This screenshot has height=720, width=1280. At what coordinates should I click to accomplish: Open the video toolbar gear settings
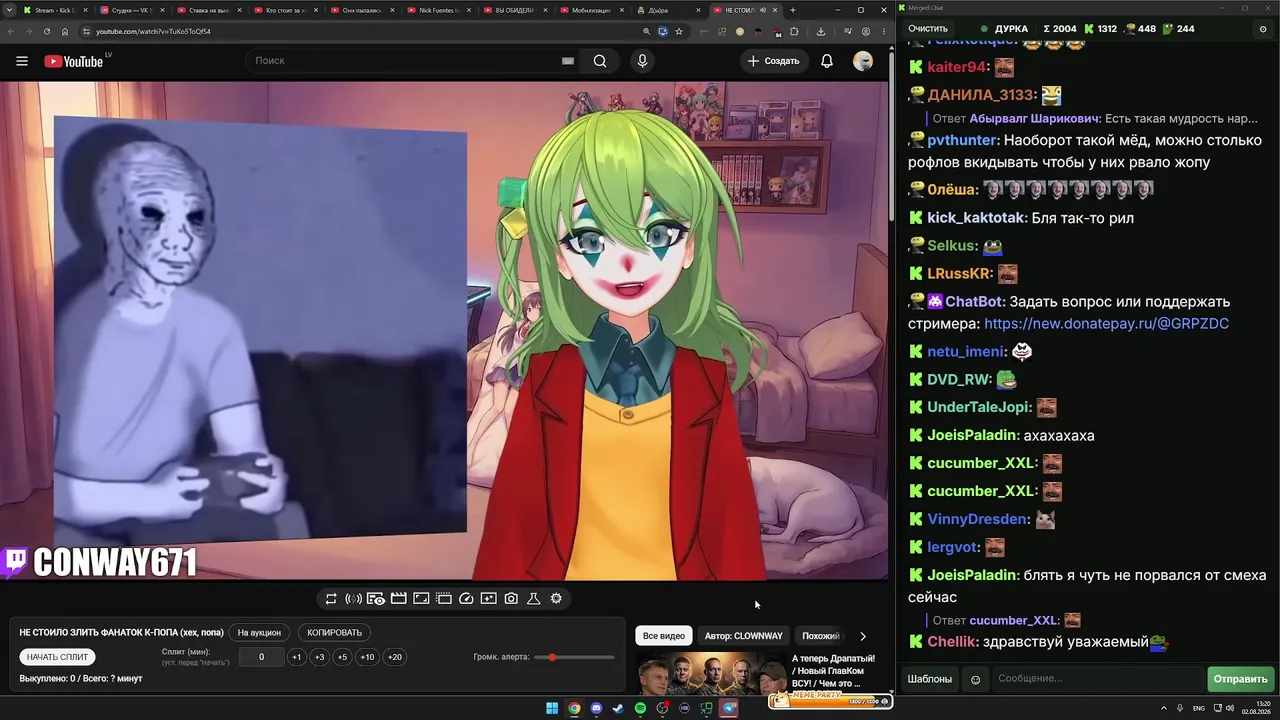pos(556,599)
